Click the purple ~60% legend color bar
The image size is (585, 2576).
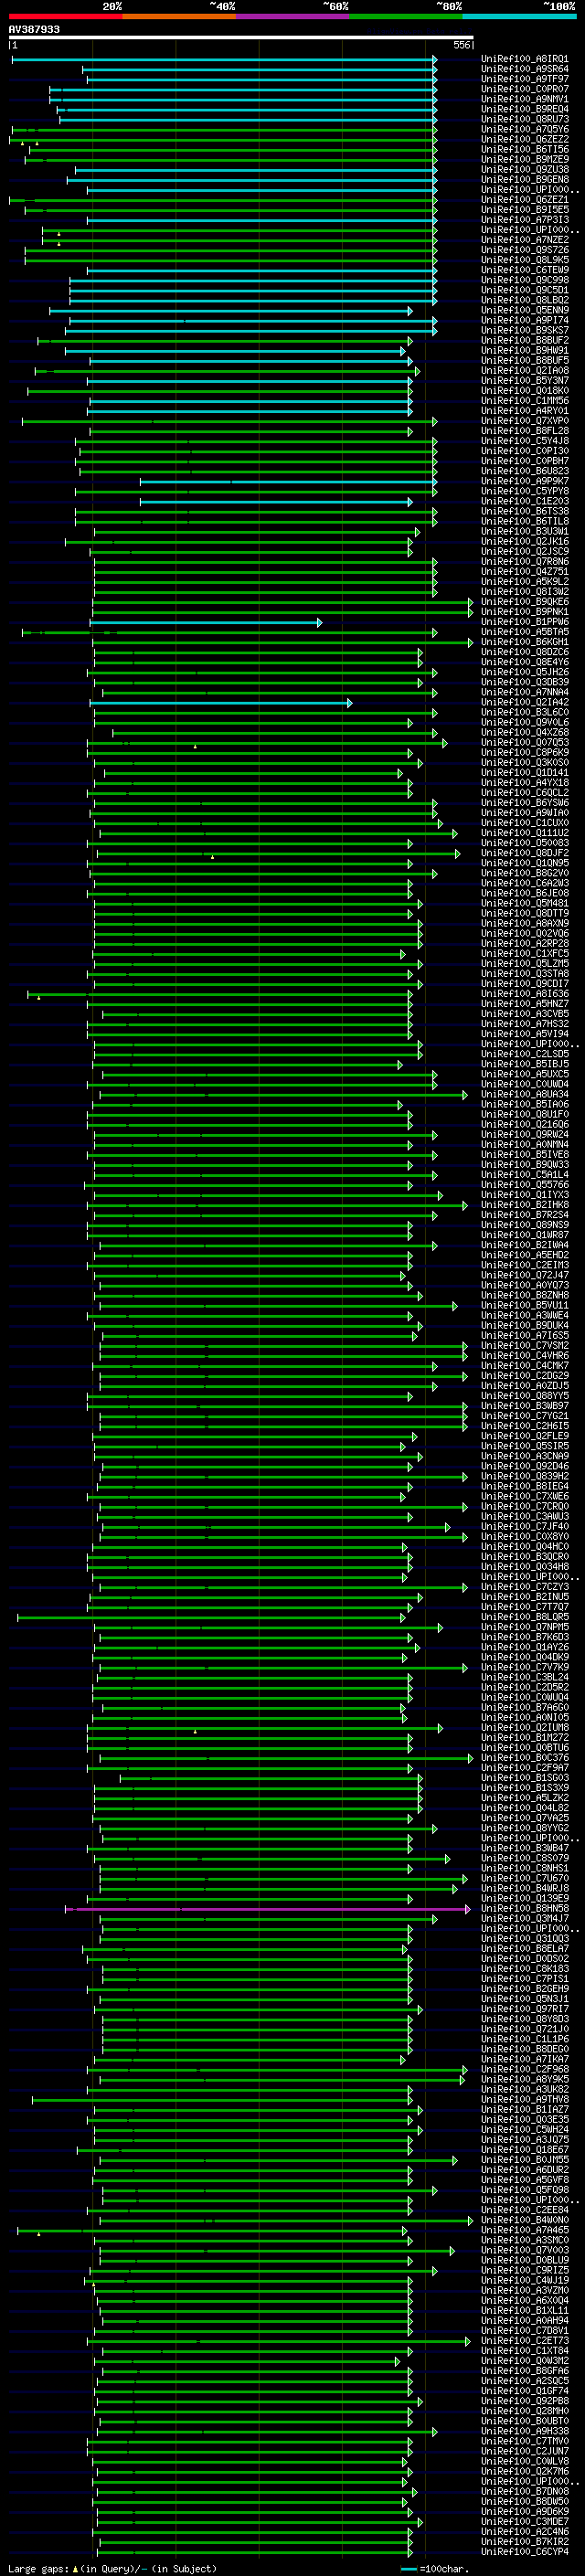click(x=292, y=16)
